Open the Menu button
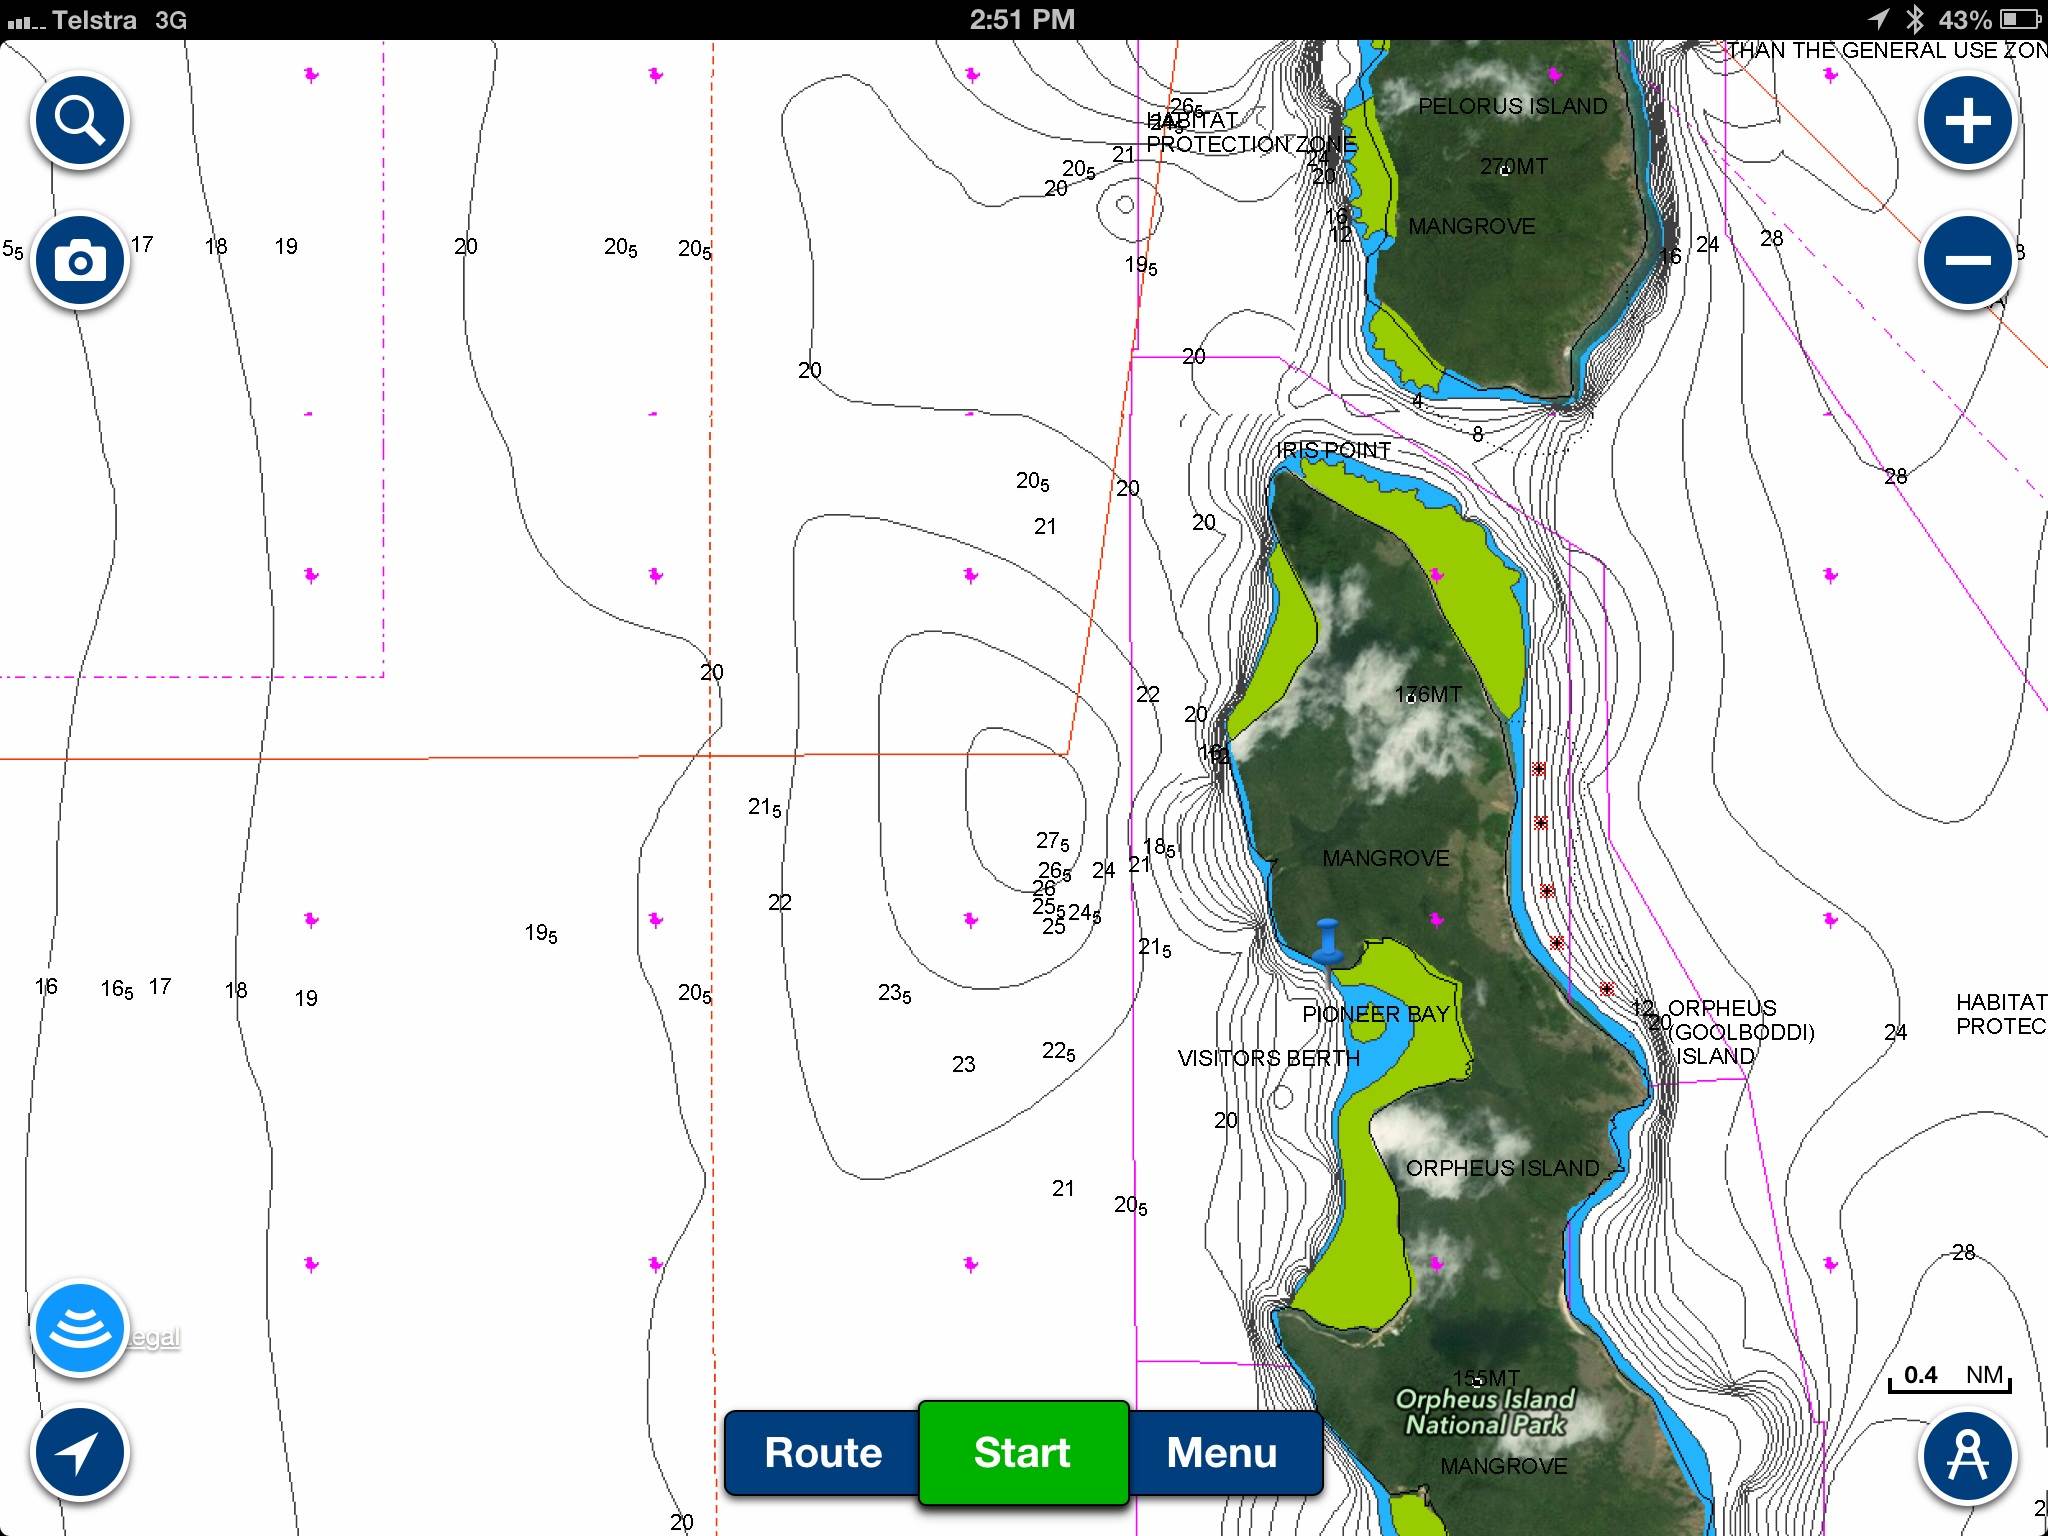The width and height of the screenshot is (2048, 1536). (x=1222, y=1452)
